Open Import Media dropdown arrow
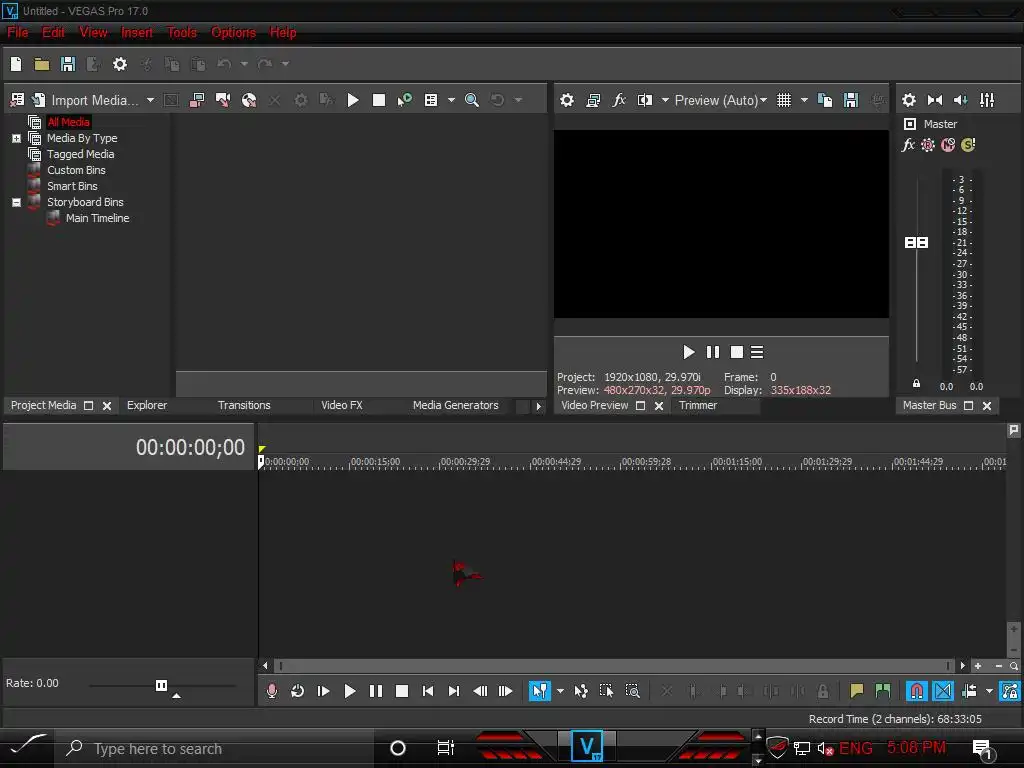Screen dimensions: 1024x768 coord(150,100)
